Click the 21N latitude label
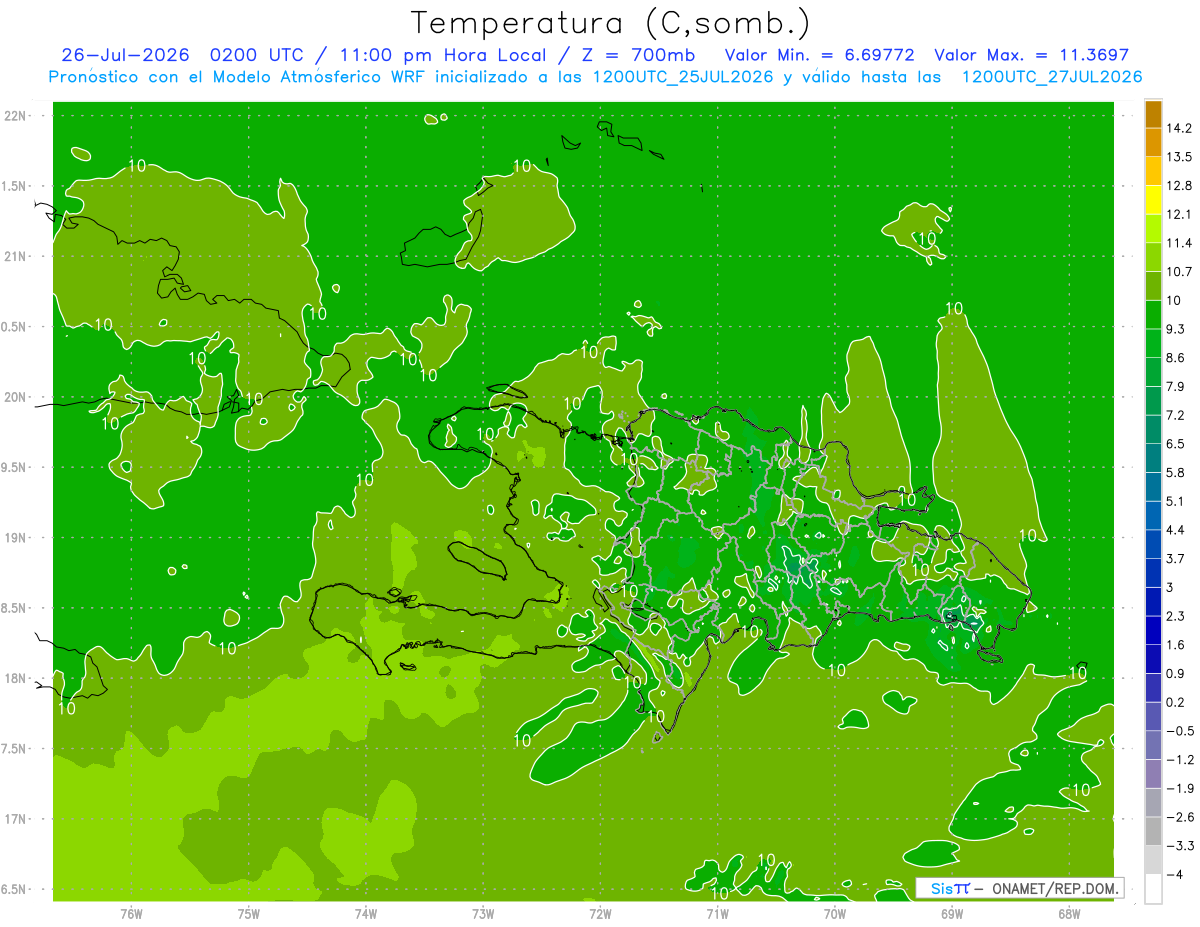Viewport: 1200px width, 927px height. pyautogui.click(x=15, y=256)
